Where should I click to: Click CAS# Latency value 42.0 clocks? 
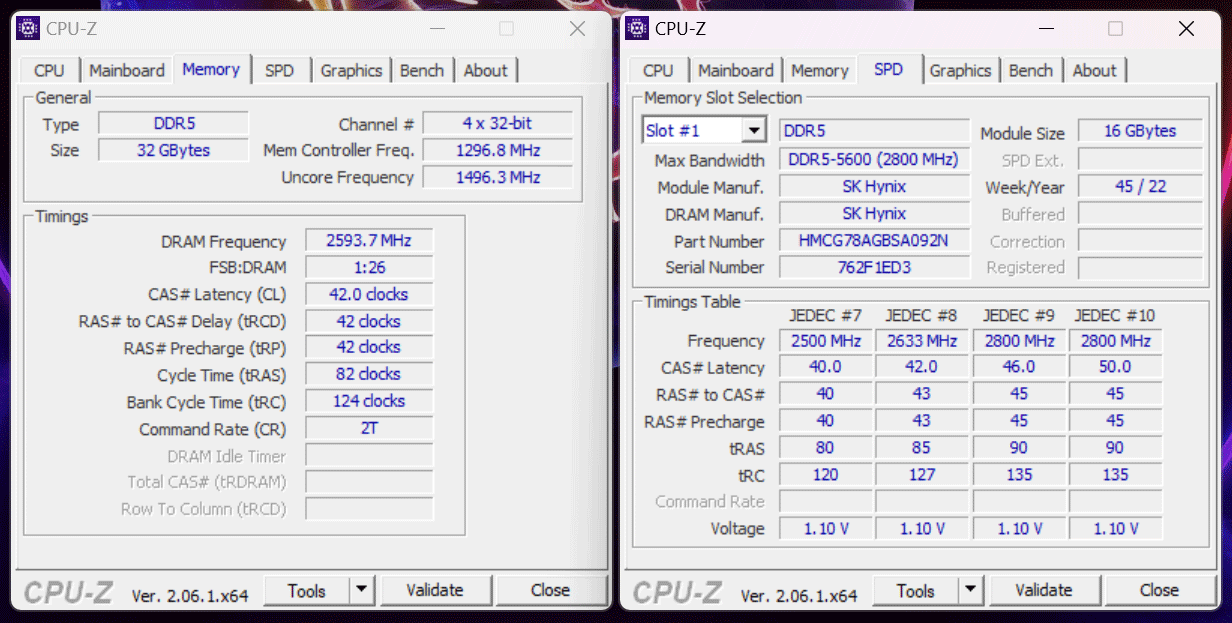(x=369, y=294)
